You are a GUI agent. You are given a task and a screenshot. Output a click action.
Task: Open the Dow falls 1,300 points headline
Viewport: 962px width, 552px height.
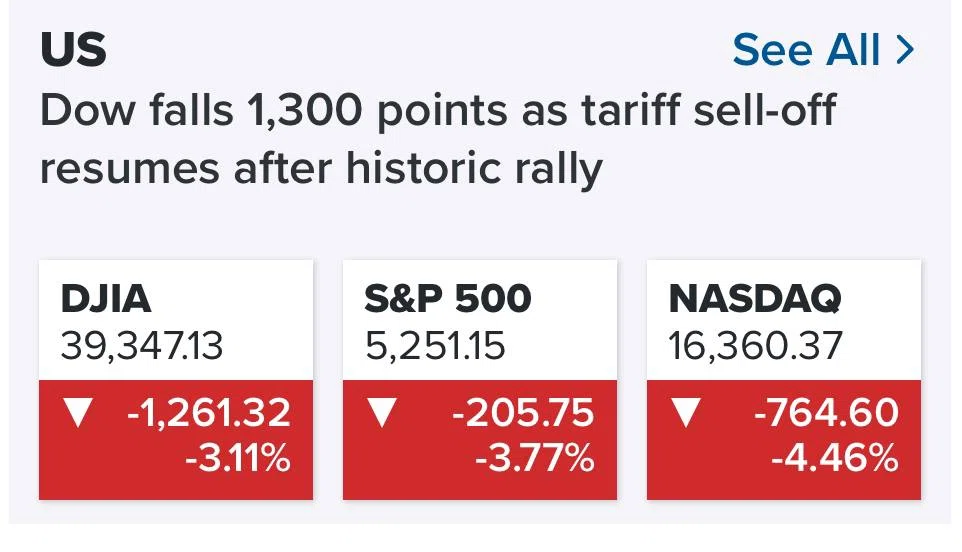438,139
